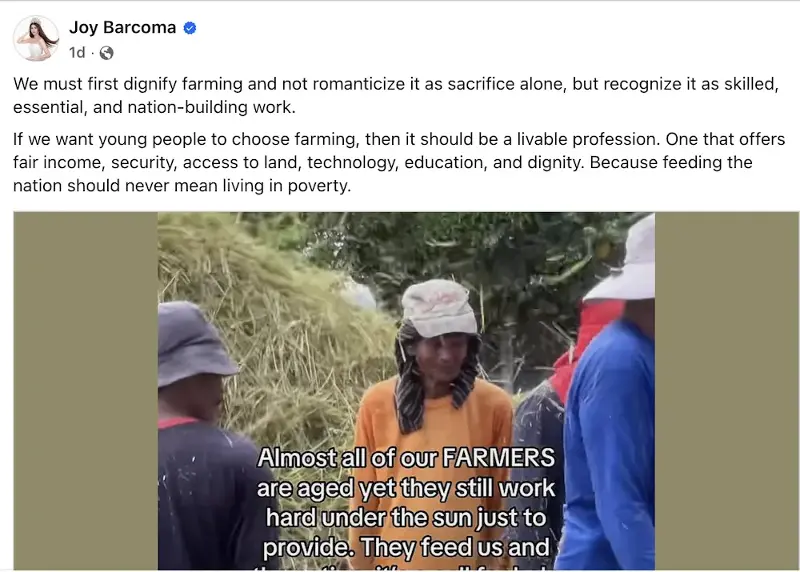Open the post via the 1d timestamp
The image size is (800, 572).
tap(77, 53)
